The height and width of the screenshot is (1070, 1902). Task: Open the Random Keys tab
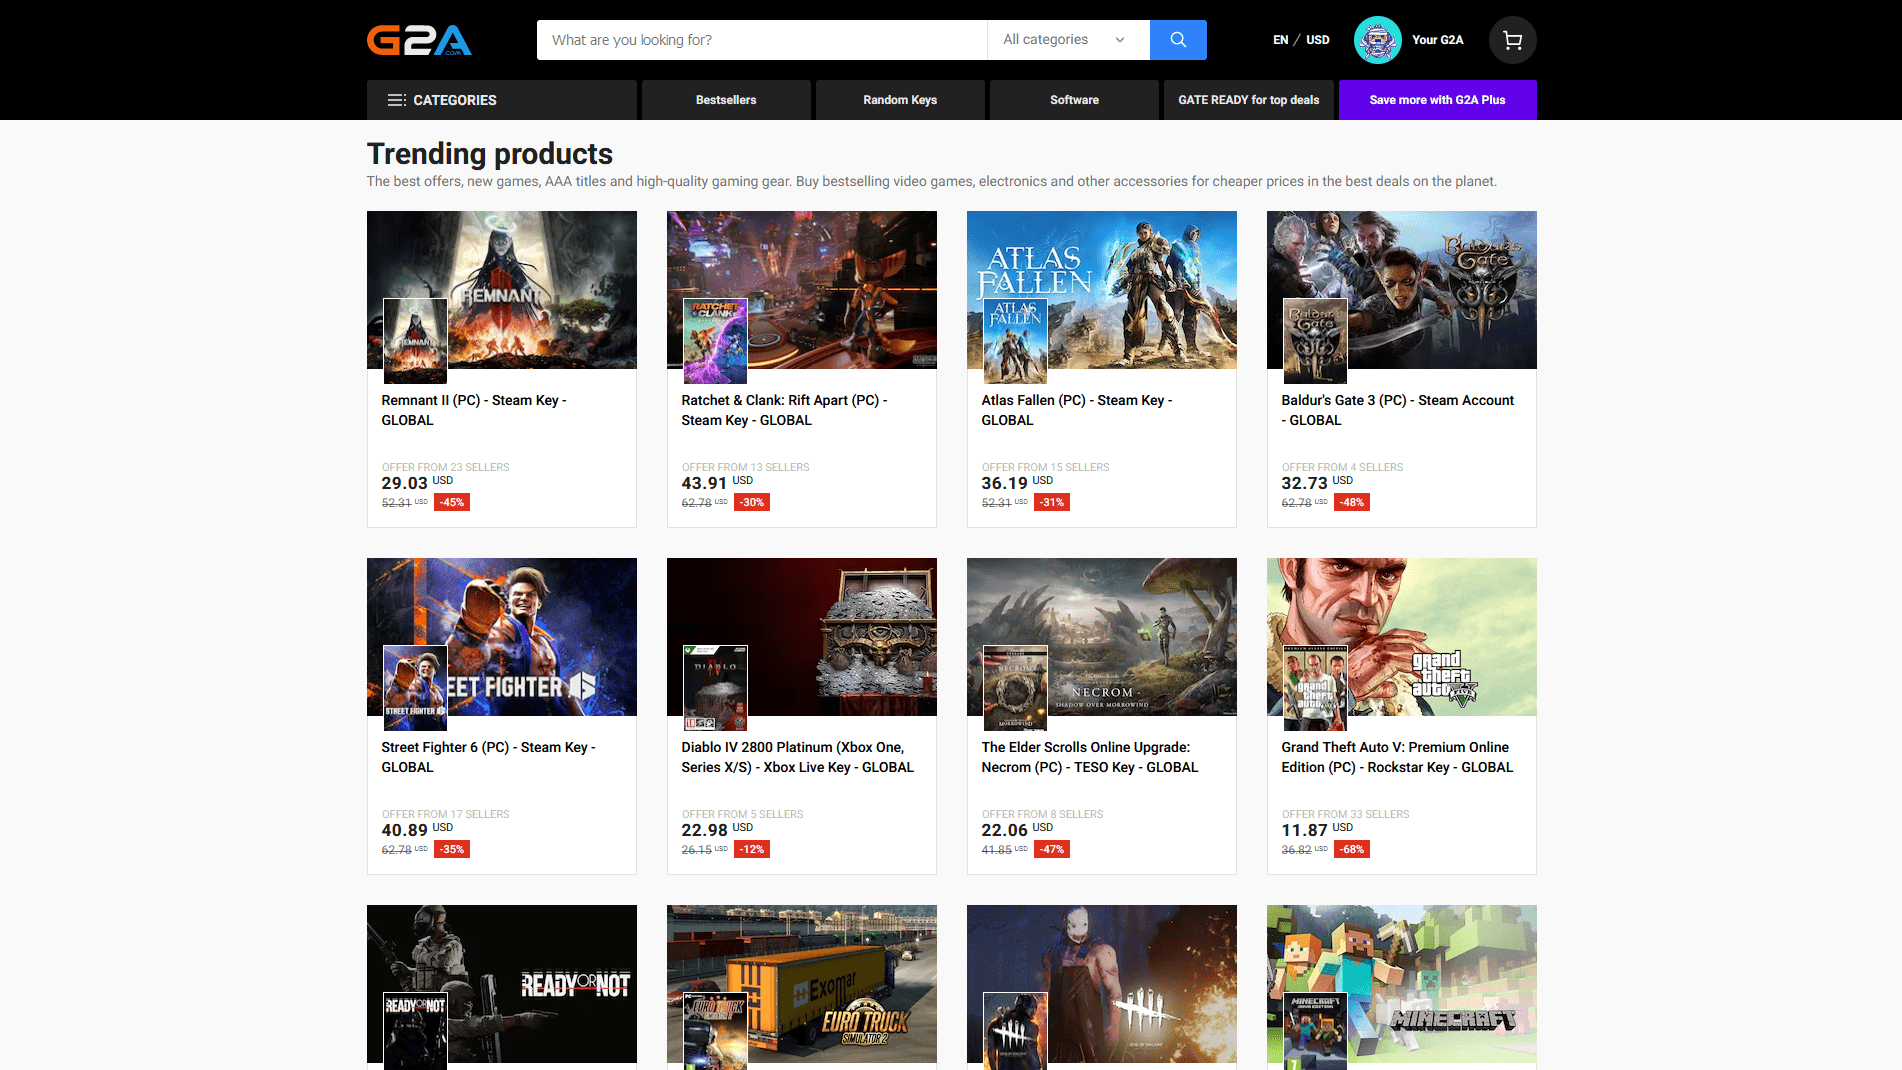899,100
